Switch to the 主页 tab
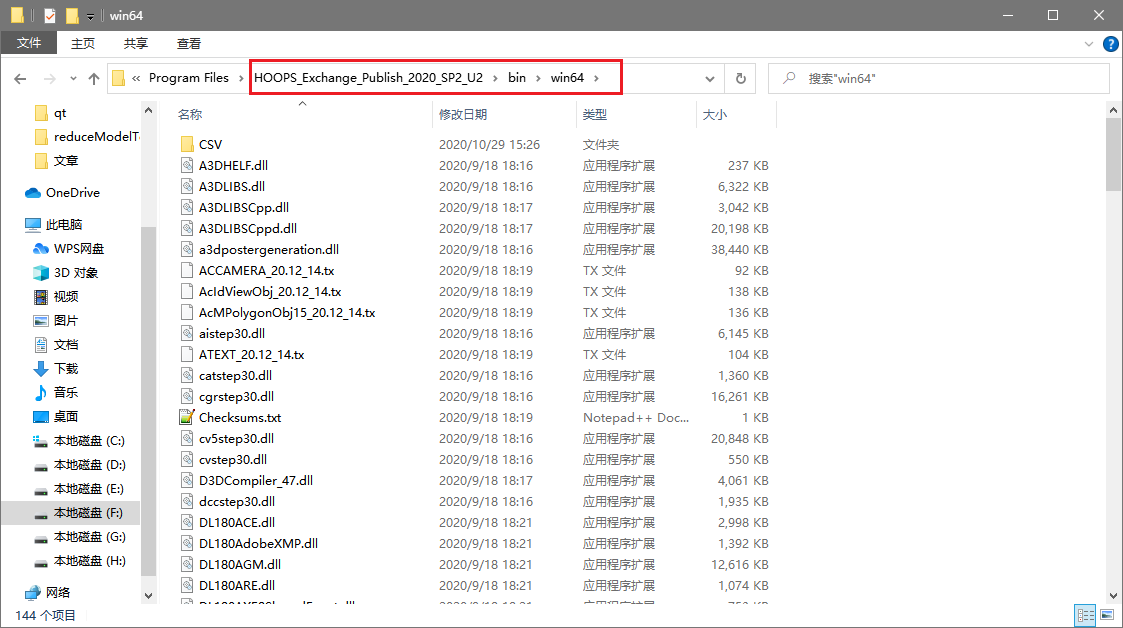Screen dimensions: 1123x628 [x=82, y=44]
